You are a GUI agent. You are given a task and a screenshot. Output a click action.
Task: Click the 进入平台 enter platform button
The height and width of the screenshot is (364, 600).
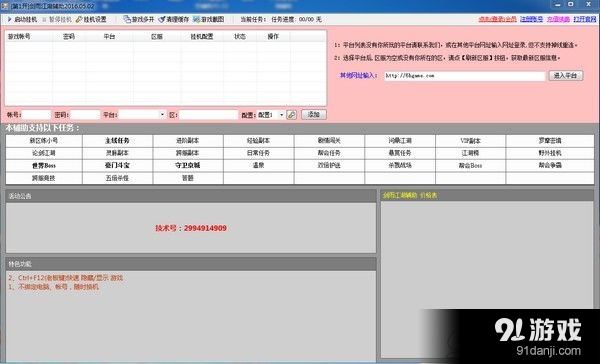566,75
